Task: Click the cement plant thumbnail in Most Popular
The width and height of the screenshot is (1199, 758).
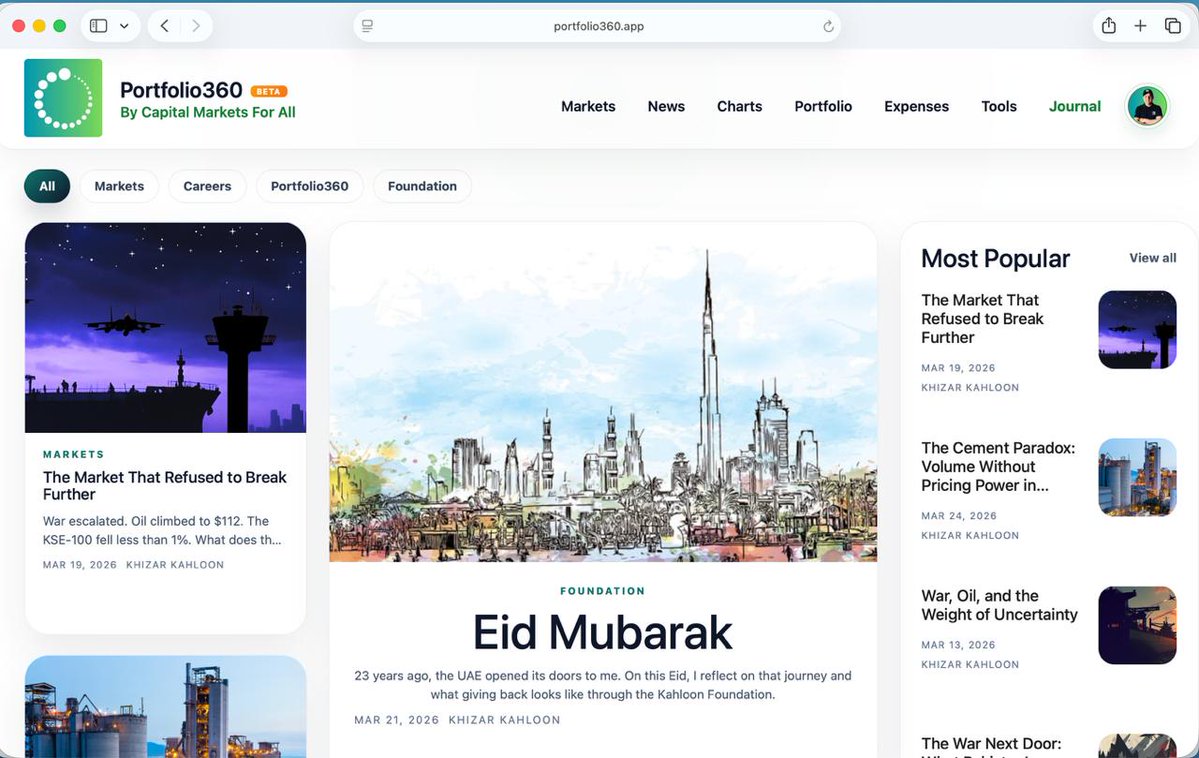Action: [x=1137, y=477]
